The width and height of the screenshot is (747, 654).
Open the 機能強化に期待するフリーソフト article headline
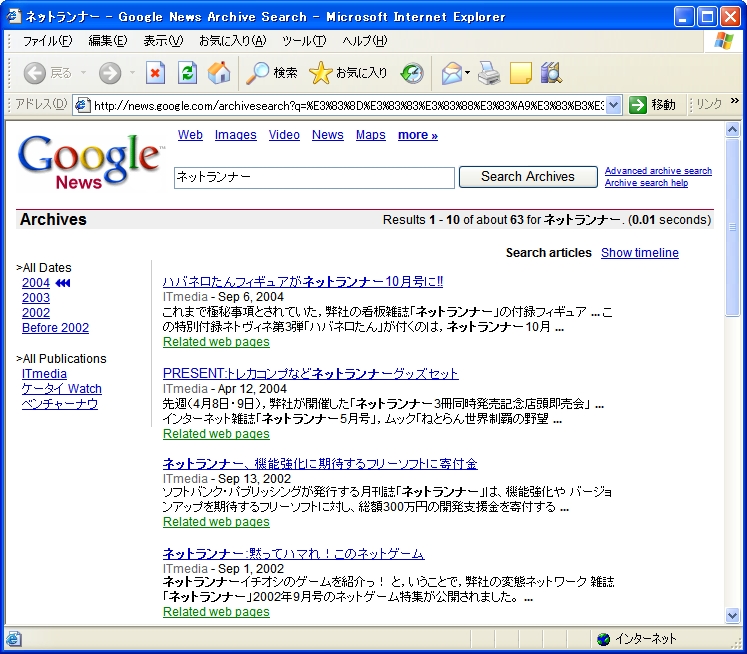coord(320,463)
